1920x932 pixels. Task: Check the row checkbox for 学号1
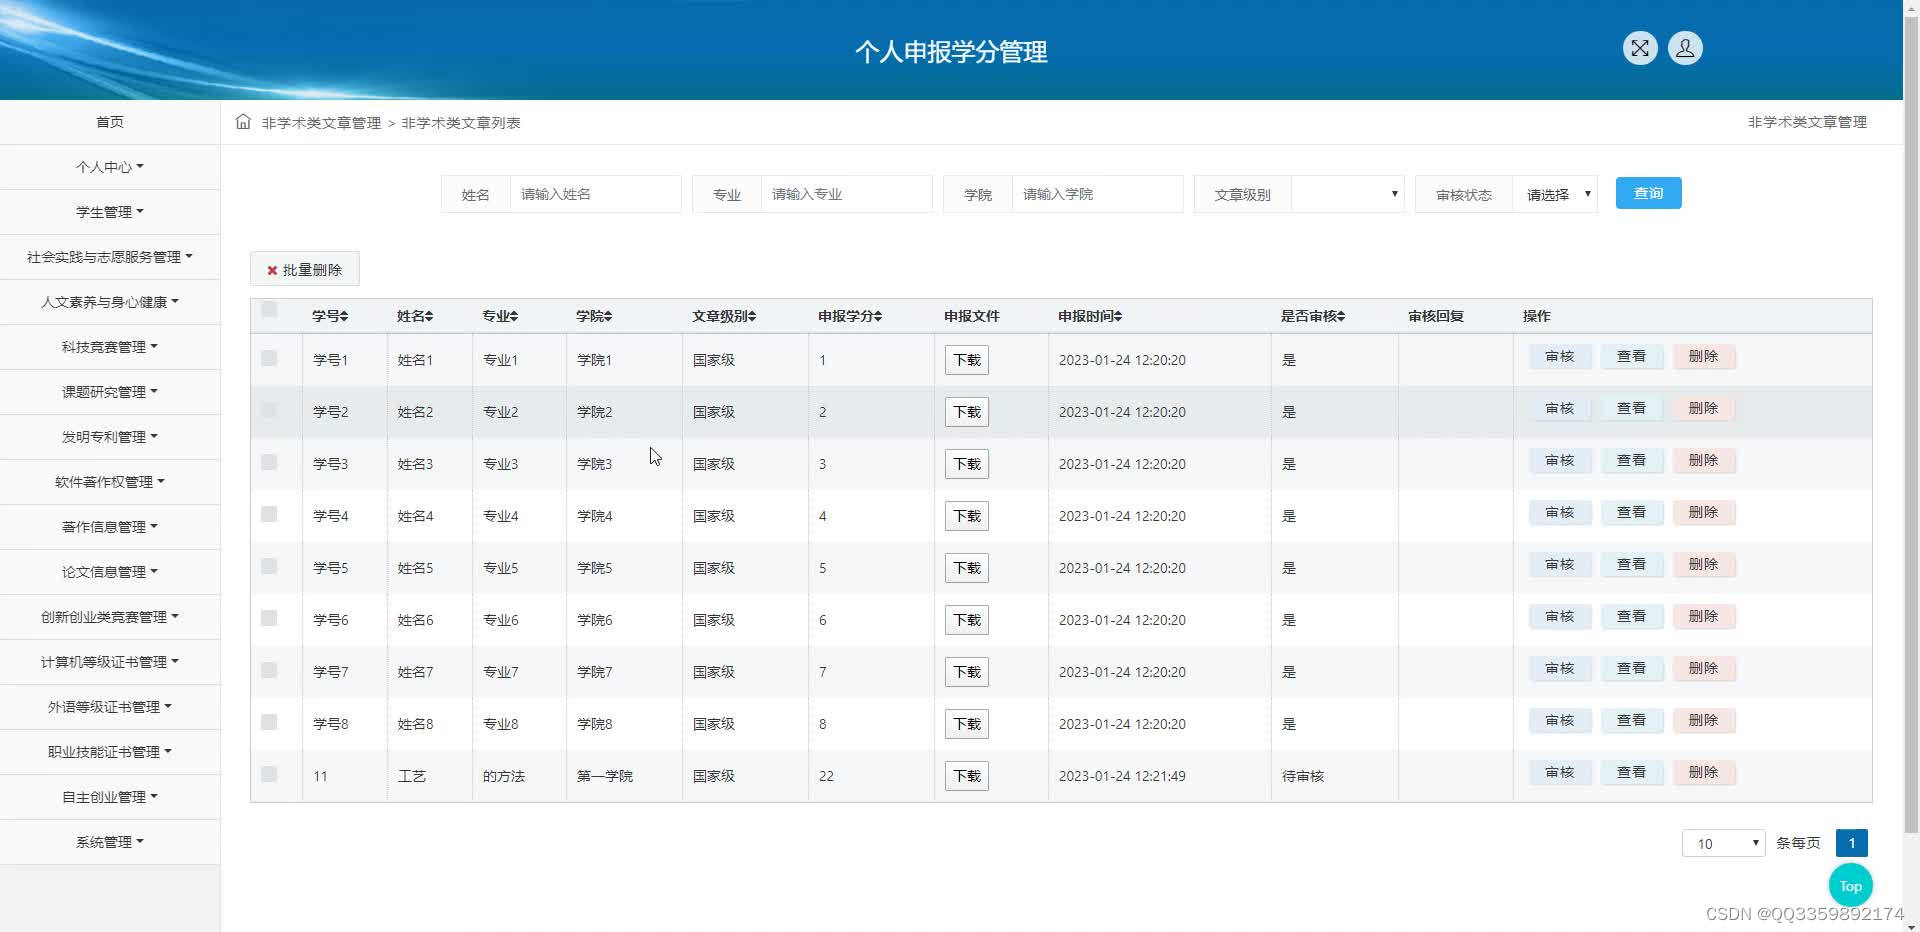(269, 358)
